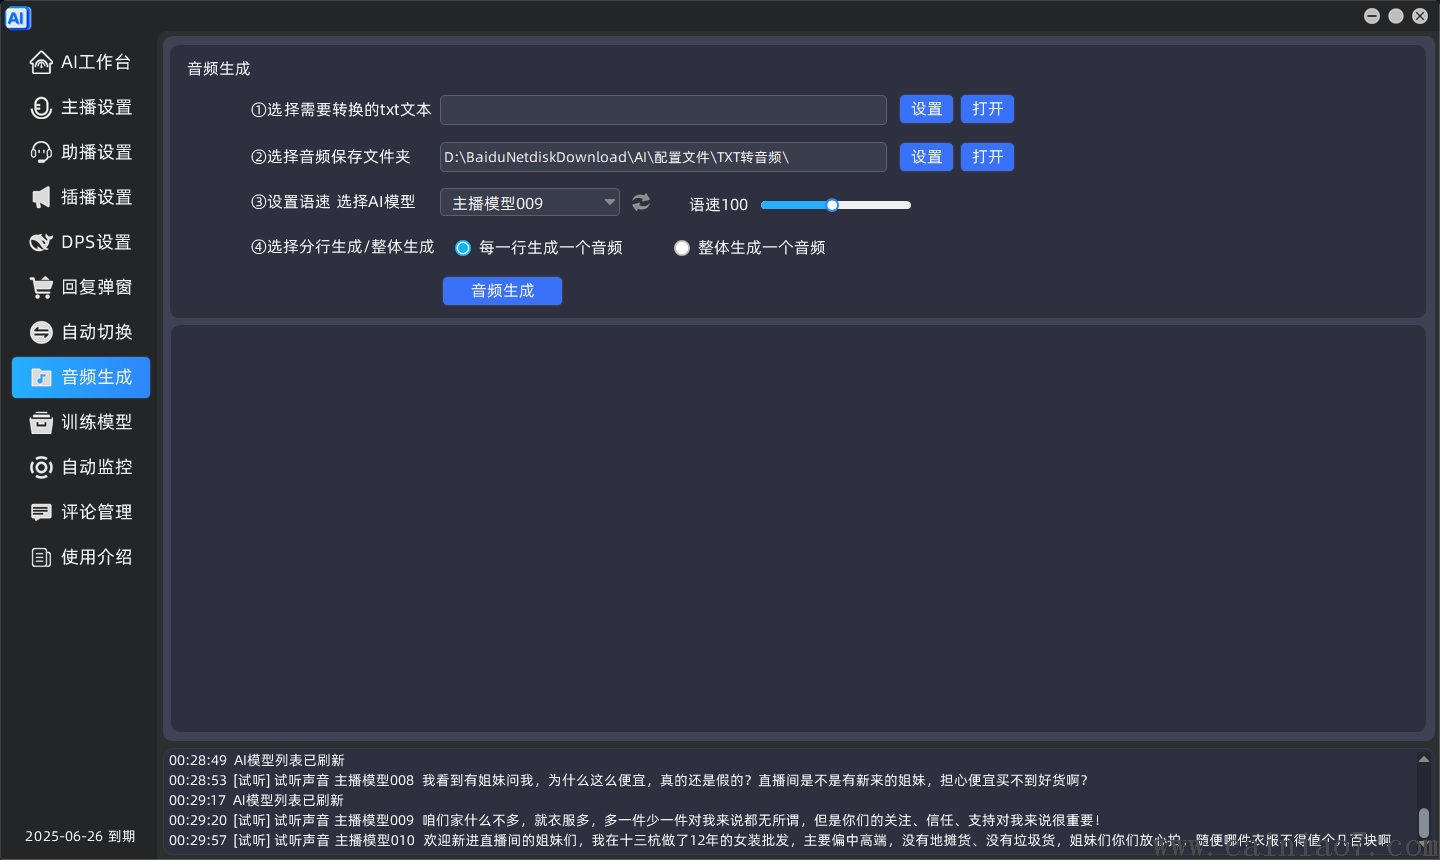The image size is (1440, 860).
Task: Refresh the AI model list
Action: (x=640, y=202)
